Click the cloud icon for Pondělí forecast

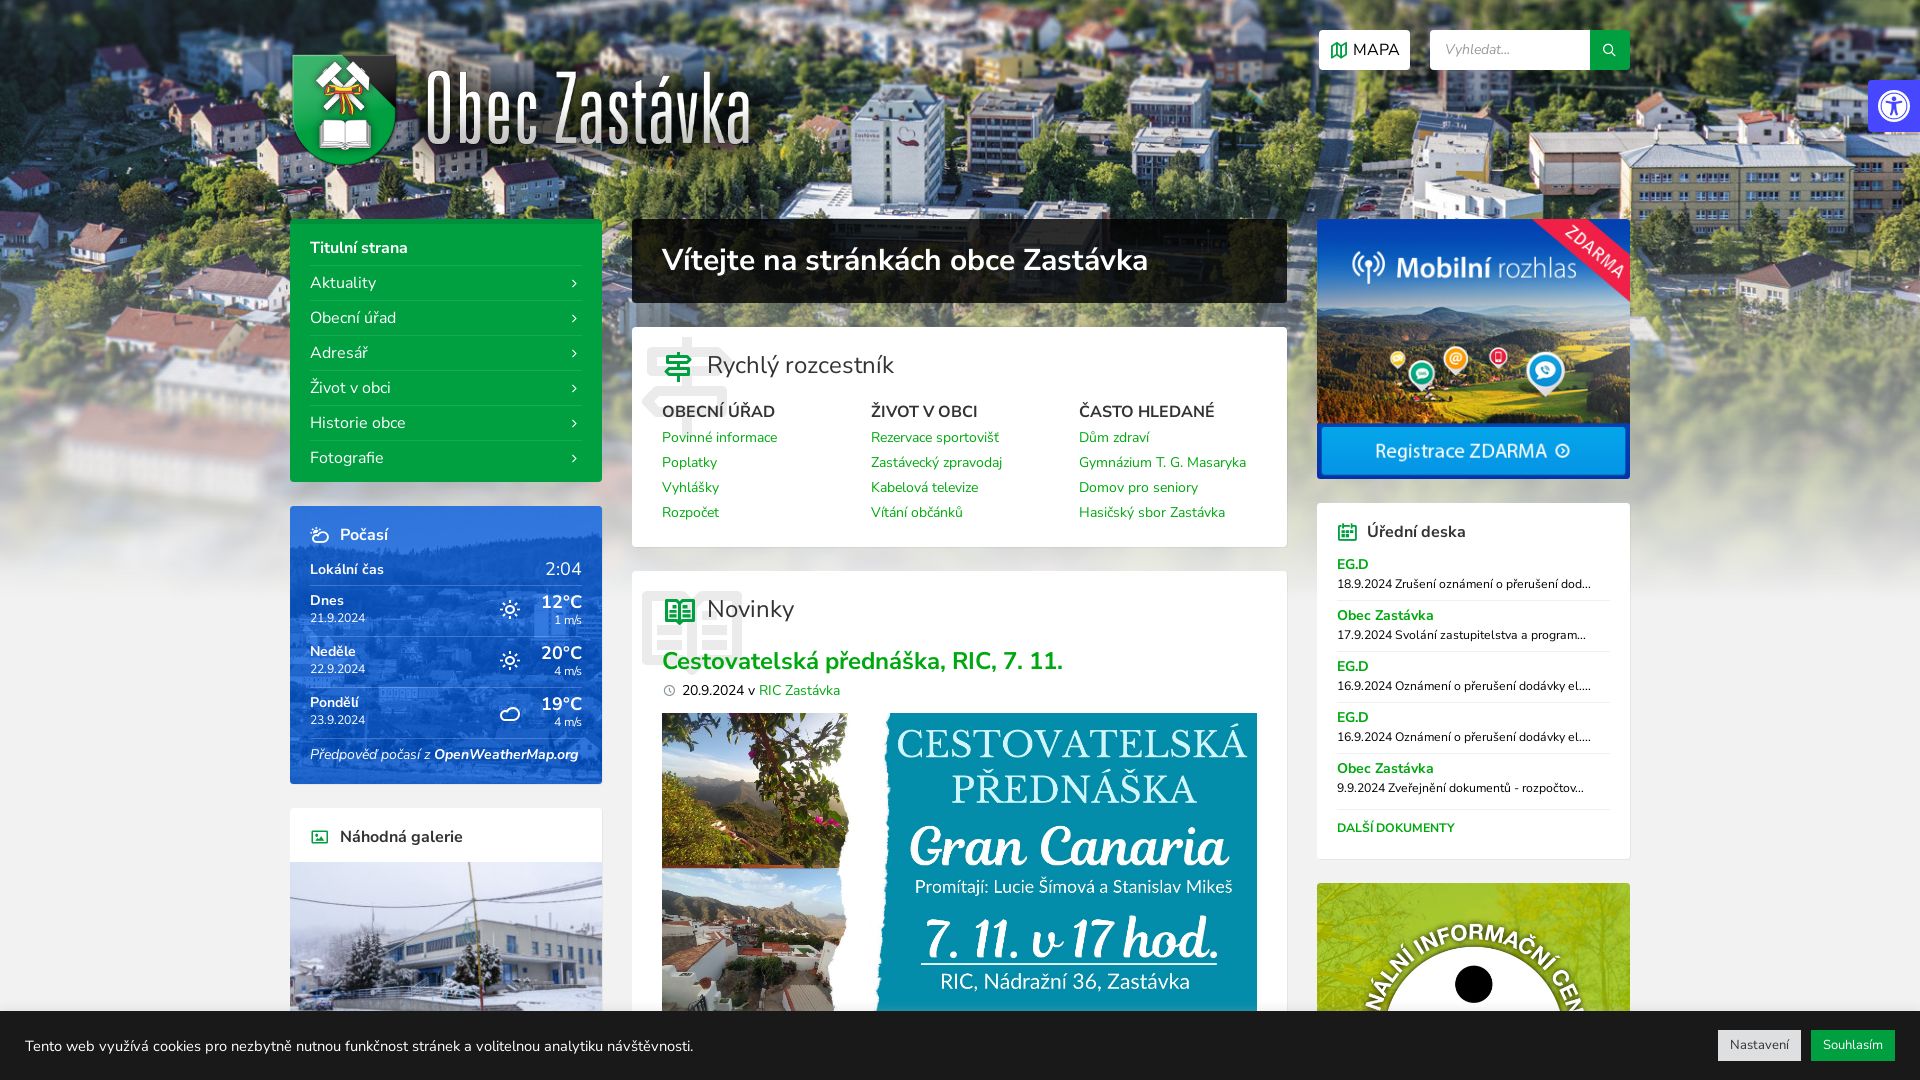pyautogui.click(x=510, y=713)
